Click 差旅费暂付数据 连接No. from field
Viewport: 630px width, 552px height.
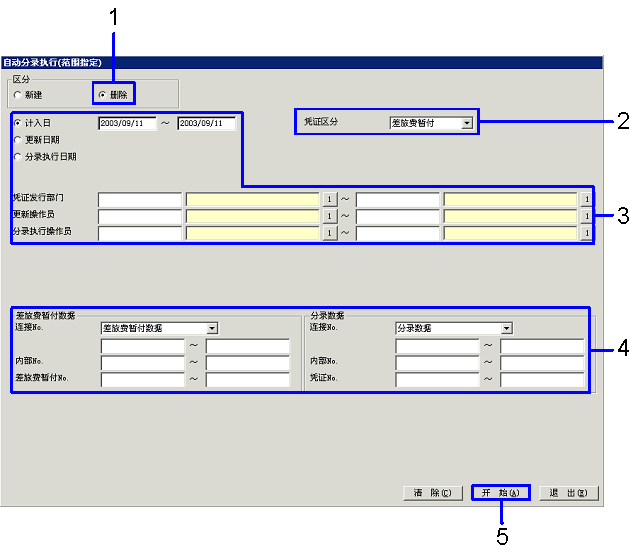coord(143,346)
